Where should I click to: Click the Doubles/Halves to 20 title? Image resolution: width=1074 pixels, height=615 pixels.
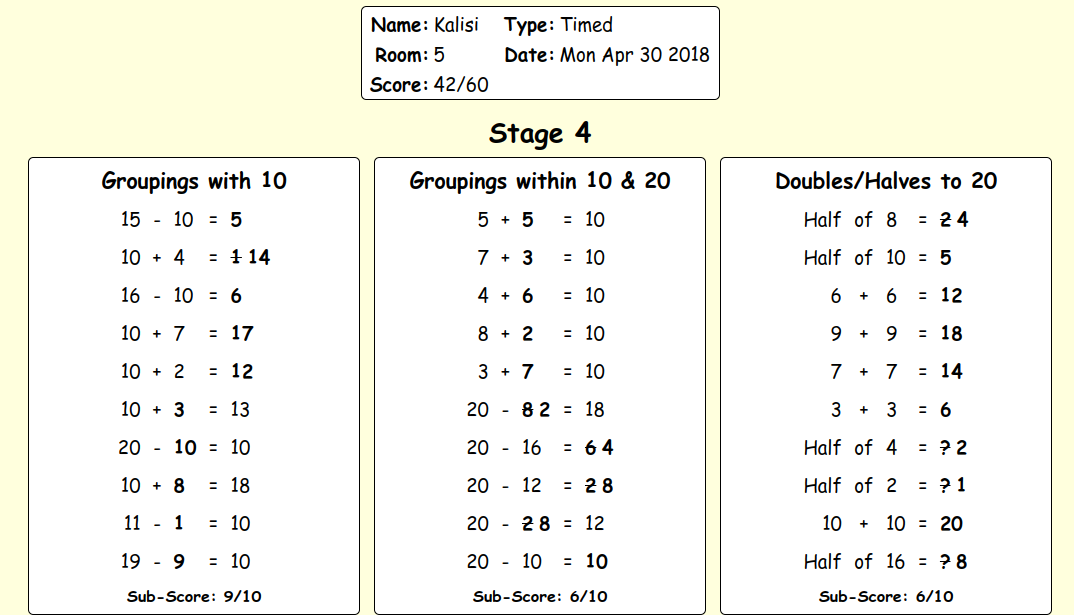(x=886, y=181)
